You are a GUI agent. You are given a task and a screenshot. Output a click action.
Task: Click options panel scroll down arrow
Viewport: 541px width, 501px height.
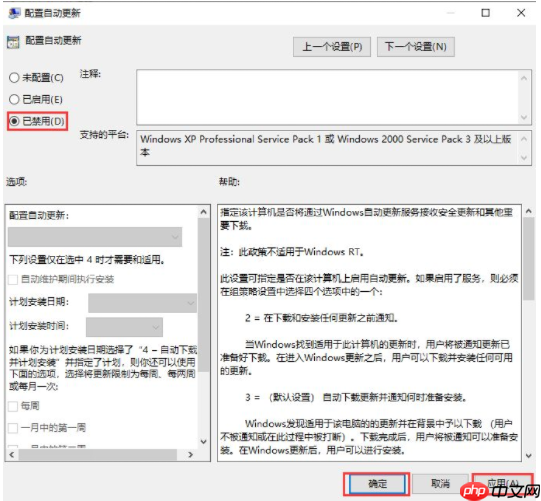(x=204, y=442)
